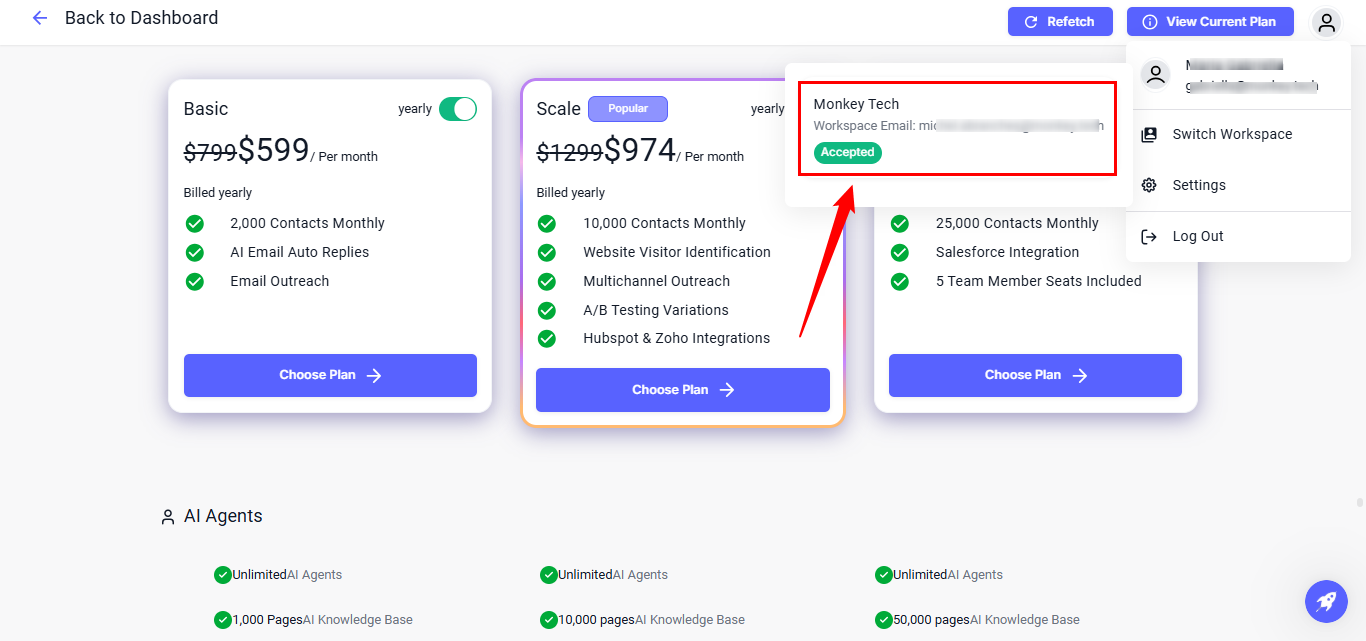1366x641 pixels.
Task: Open the user profile avatar icon
Action: point(1326,22)
